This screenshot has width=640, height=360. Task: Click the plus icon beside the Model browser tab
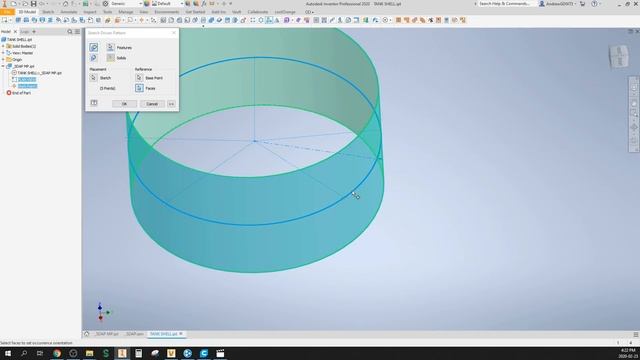coord(34,31)
